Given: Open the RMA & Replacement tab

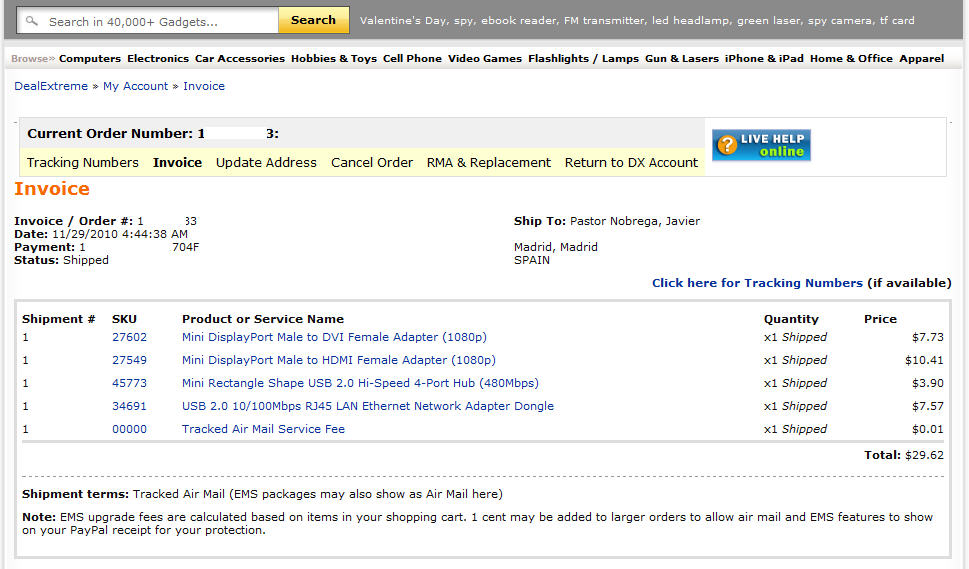Looking at the screenshot, I should point(489,162).
